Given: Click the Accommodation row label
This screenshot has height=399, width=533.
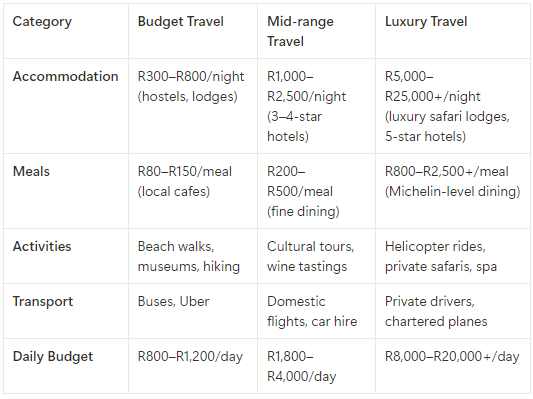Looking at the screenshot, I should click(x=66, y=106).
